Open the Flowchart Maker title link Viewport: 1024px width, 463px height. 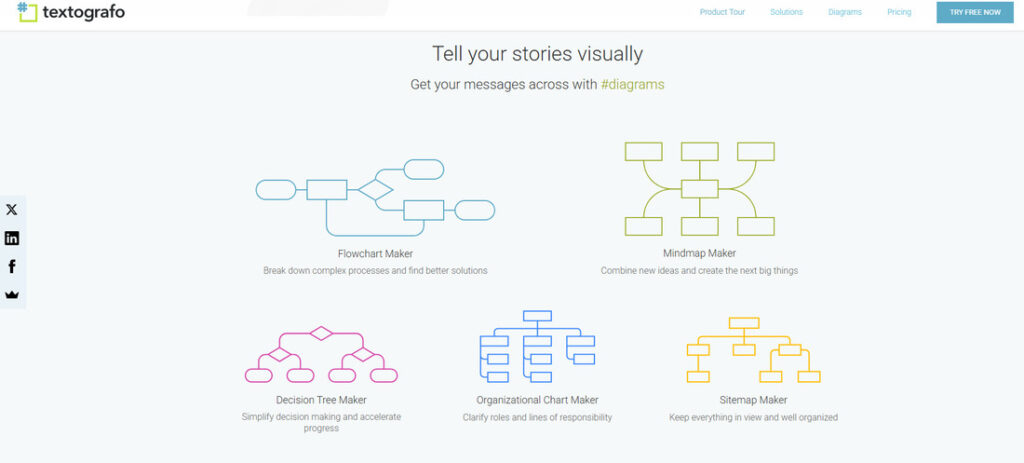click(x=375, y=254)
